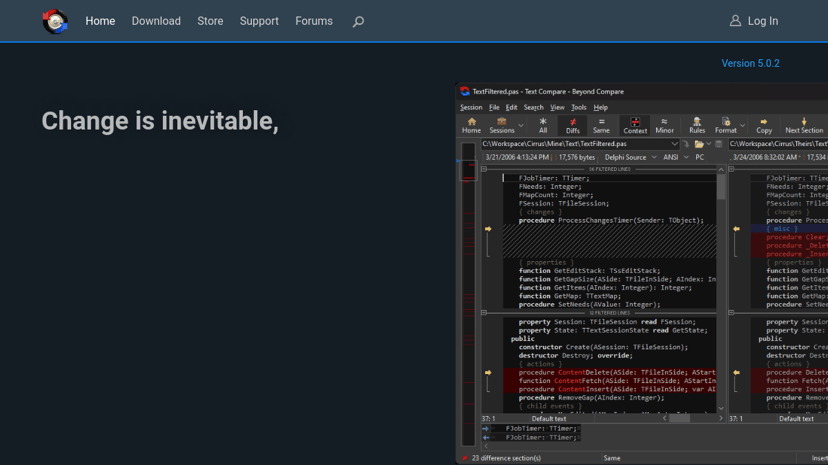
Task: Click the save disk icon, left pane
Action: (x=719, y=144)
